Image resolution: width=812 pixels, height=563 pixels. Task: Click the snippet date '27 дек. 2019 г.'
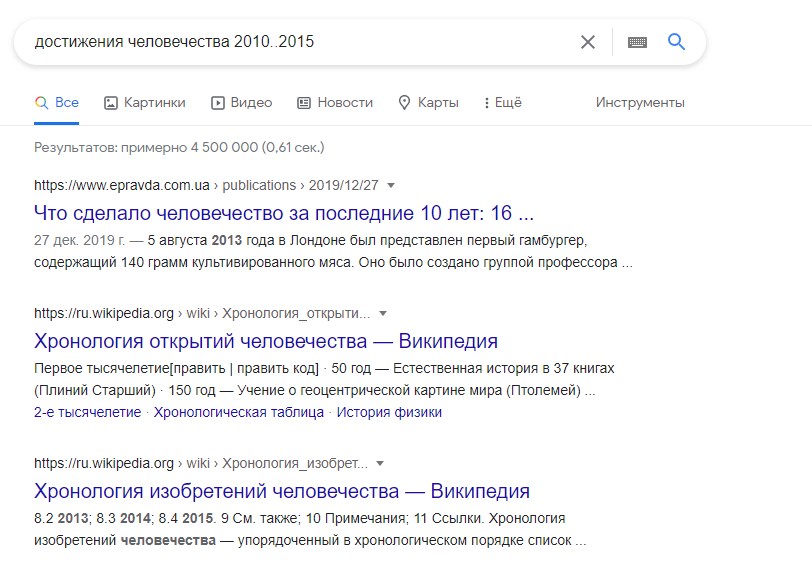[x=79, y=240]
